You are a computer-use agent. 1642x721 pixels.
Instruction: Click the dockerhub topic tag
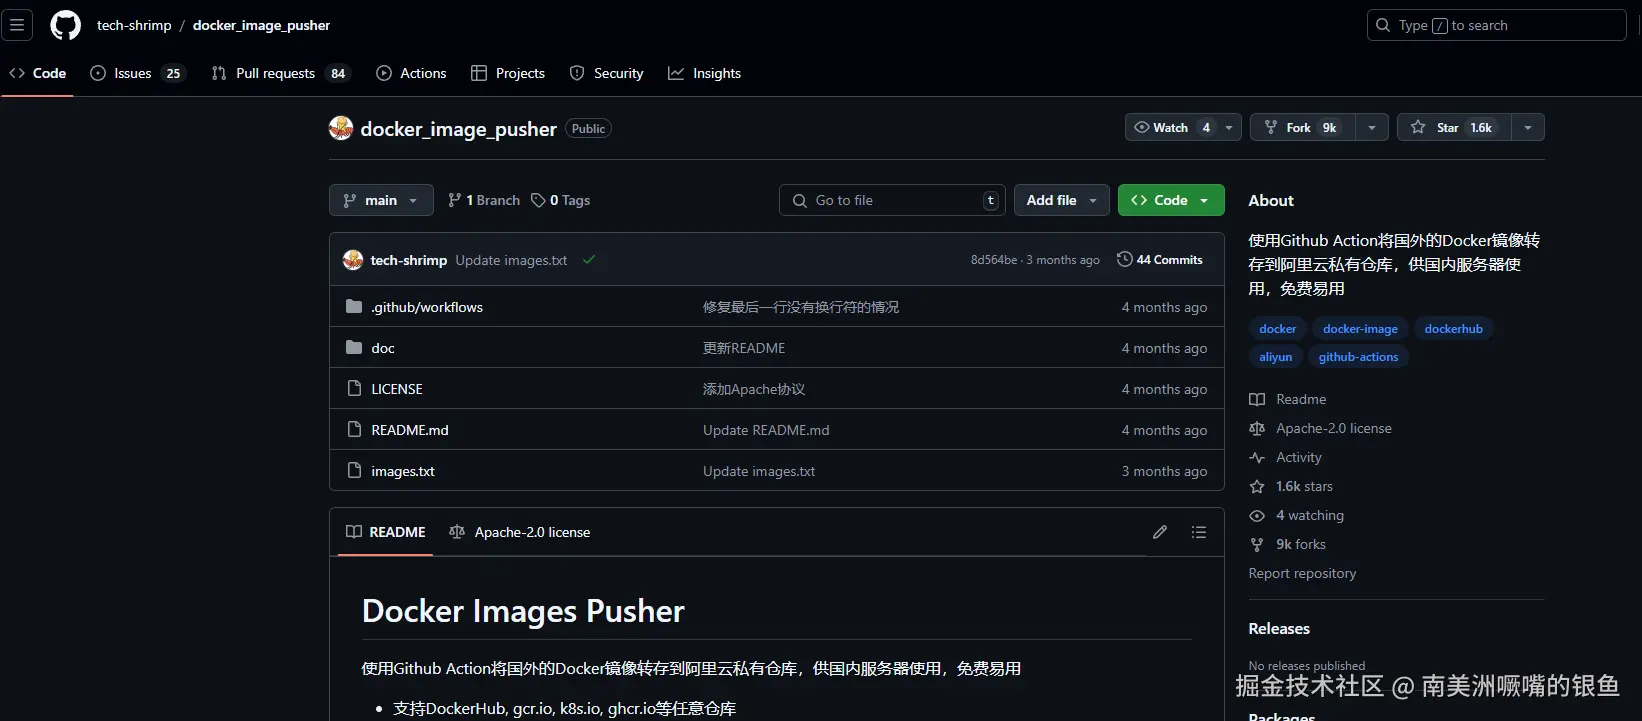pos(1454,329)
